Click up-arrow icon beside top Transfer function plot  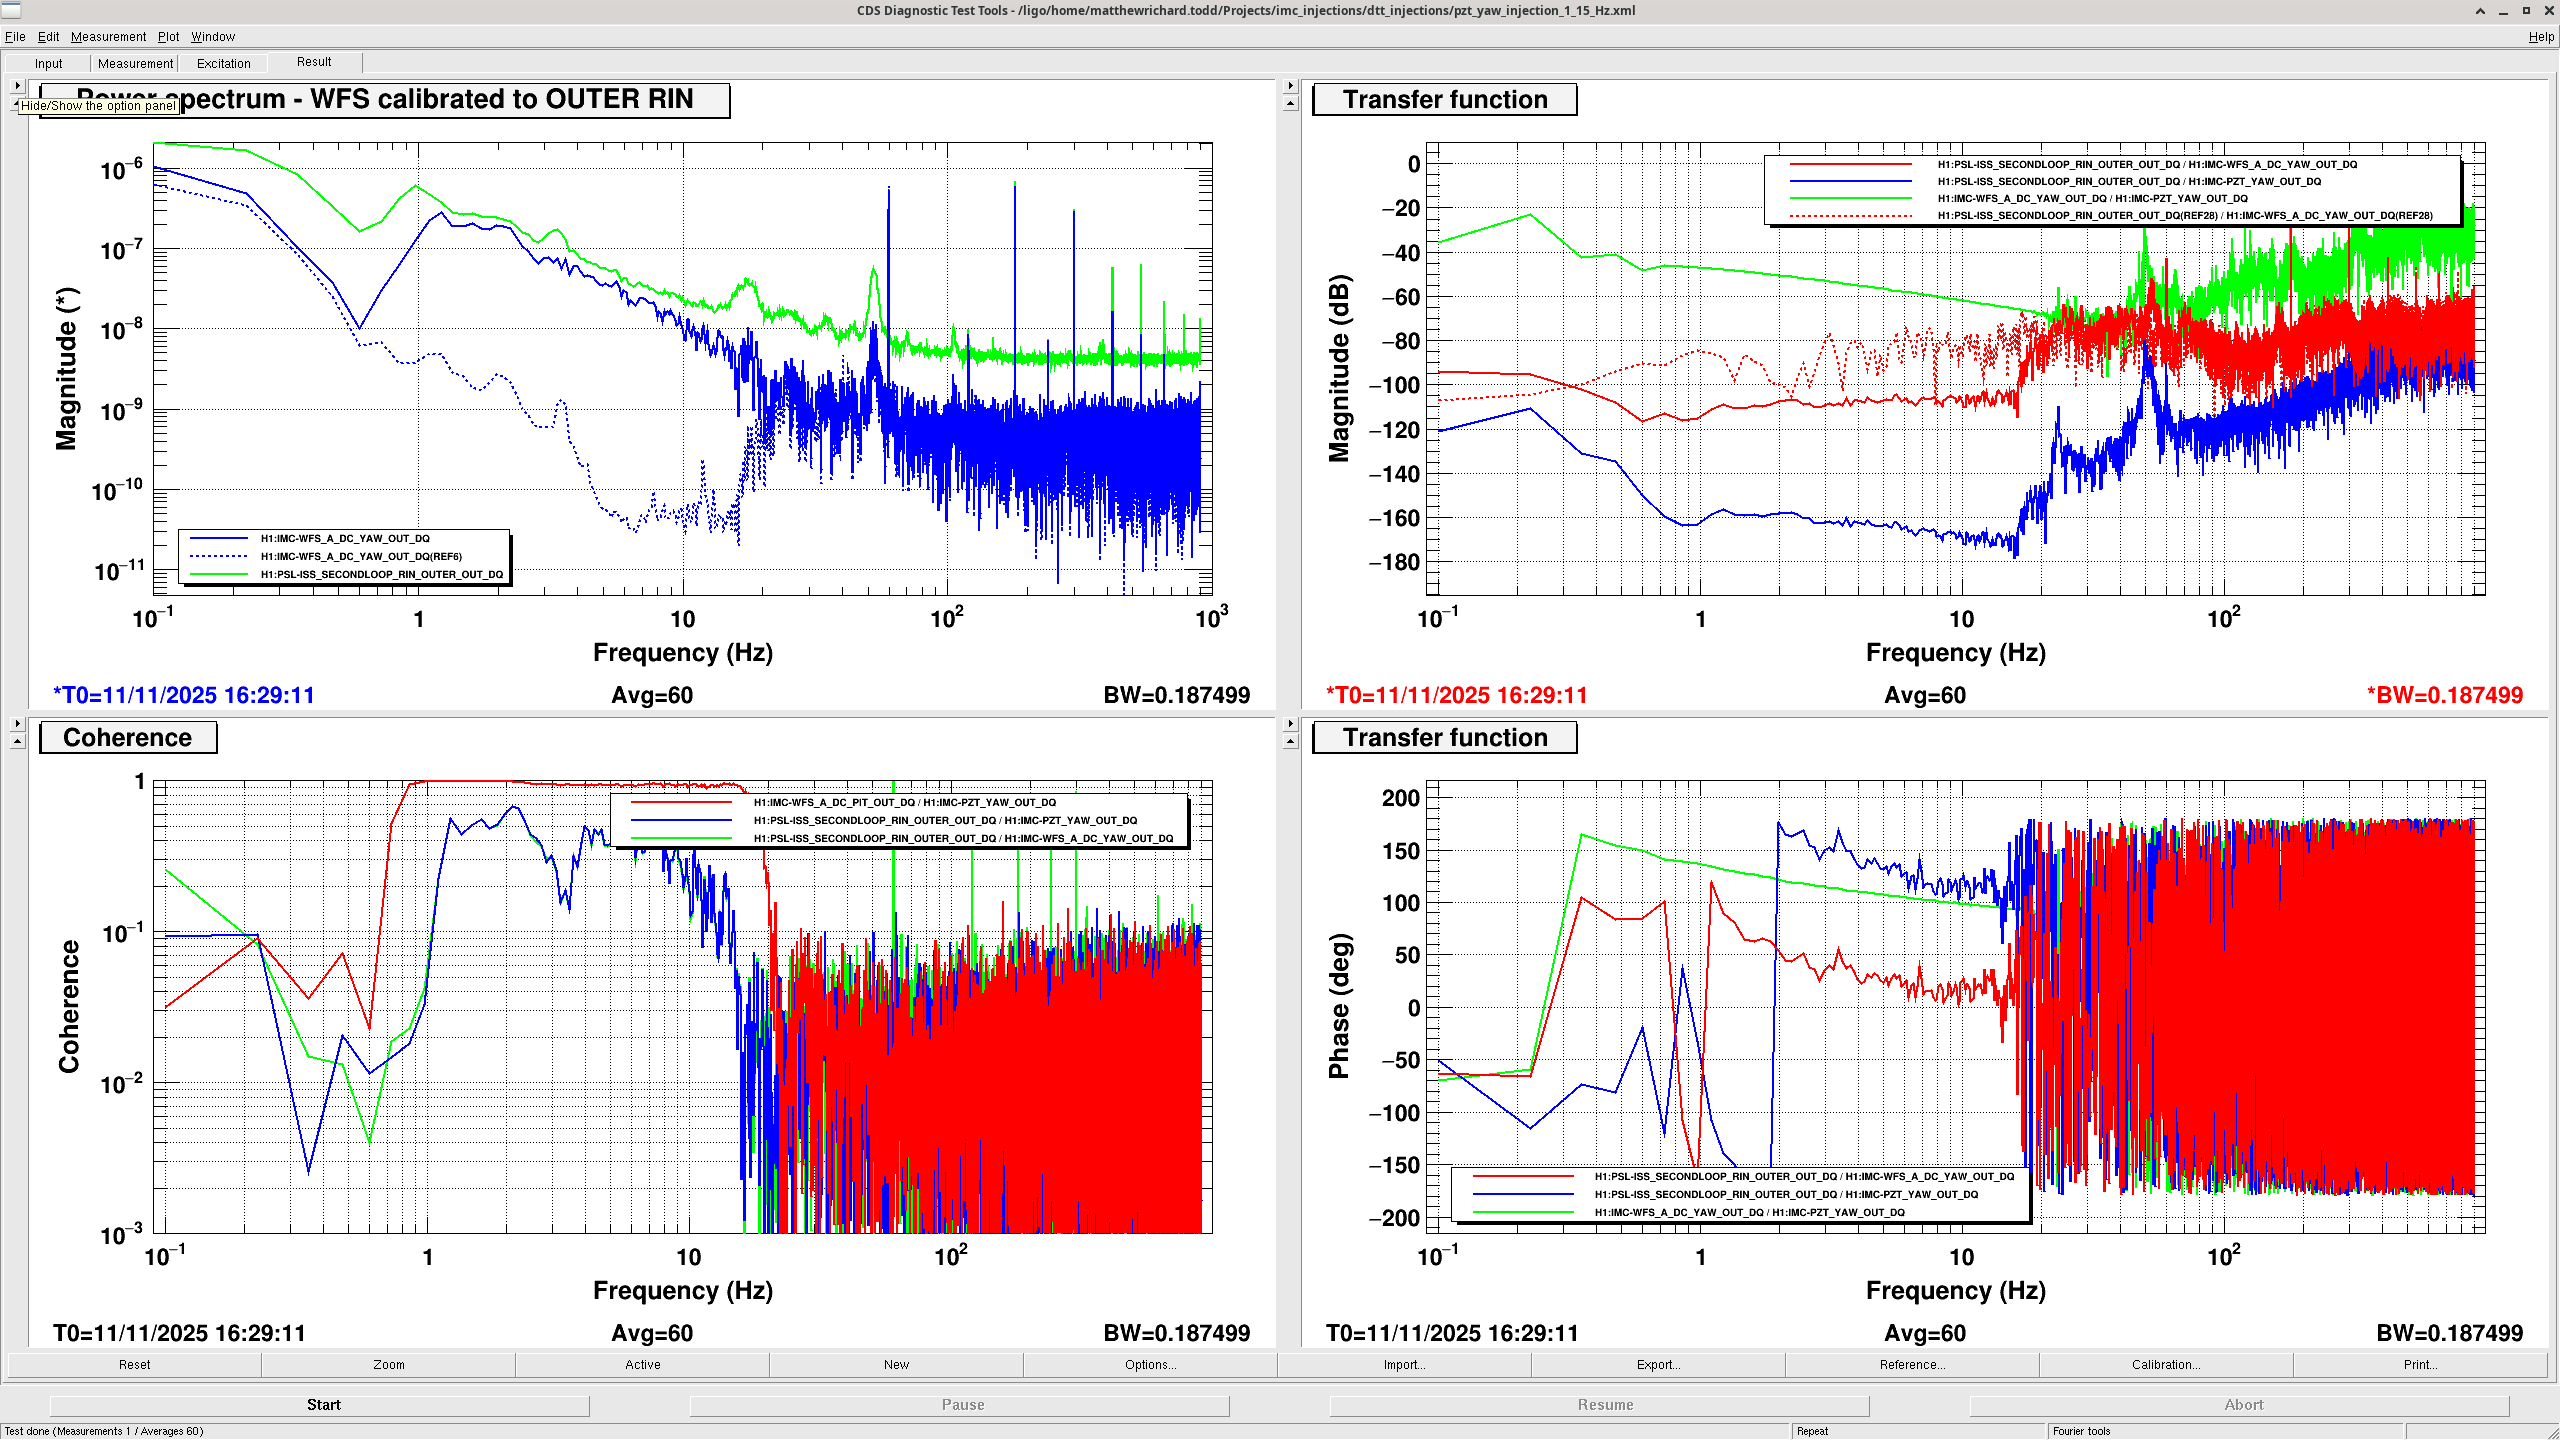point(1290,104)
